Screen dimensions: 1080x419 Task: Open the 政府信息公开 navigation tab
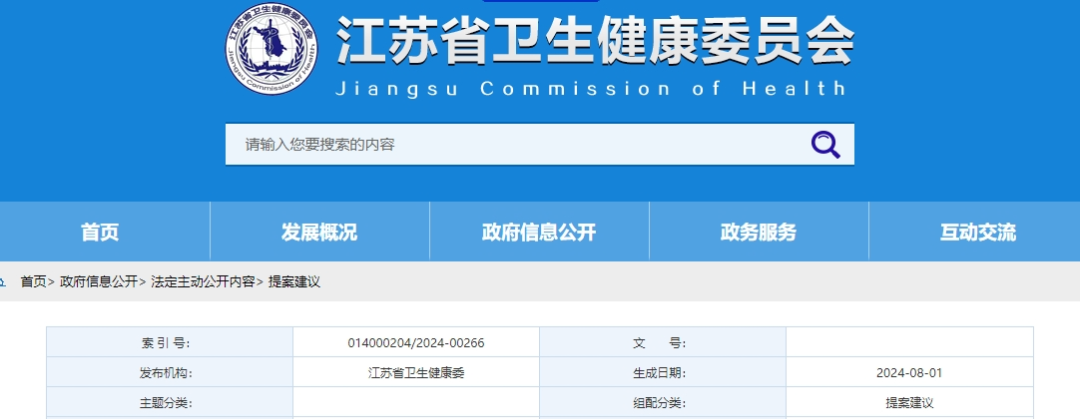click(x=539, y=232)
